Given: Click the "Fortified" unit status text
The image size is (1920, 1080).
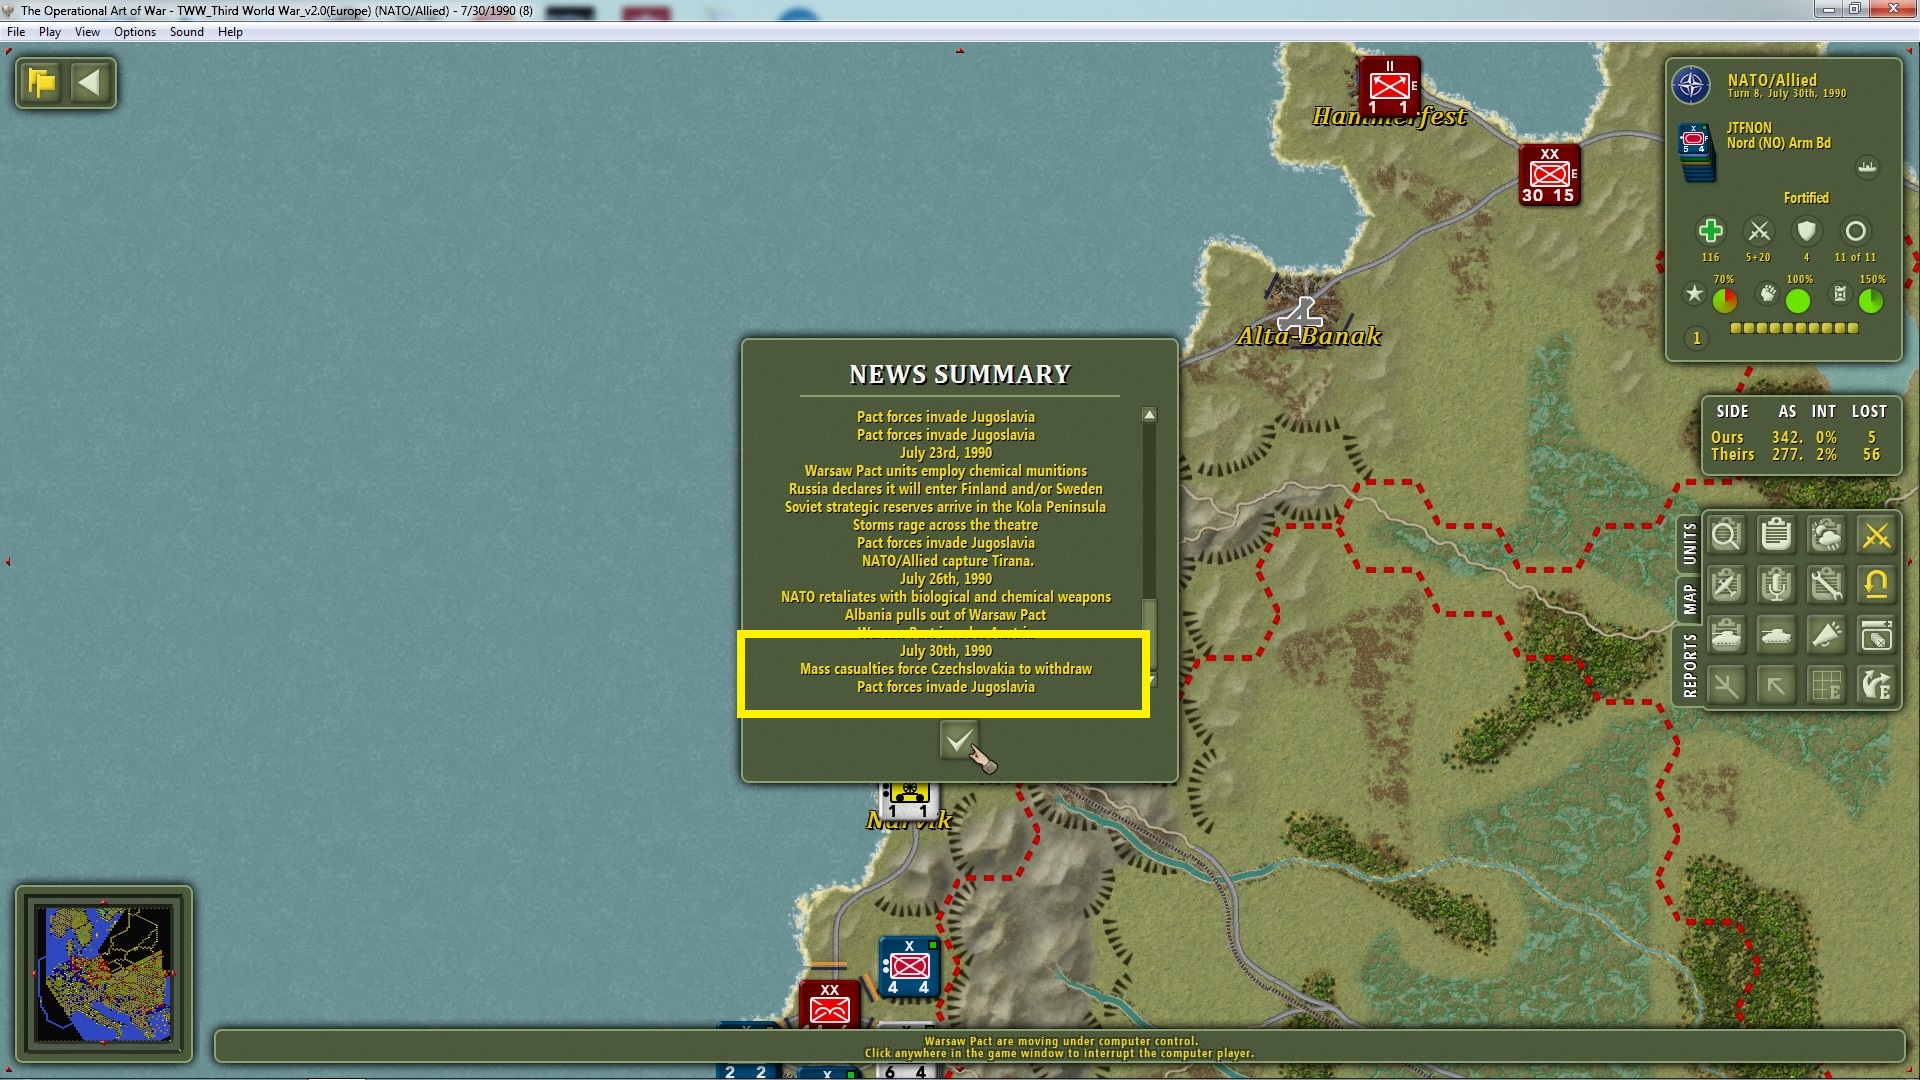Looking at the screenshot, I should (1806, 198).
